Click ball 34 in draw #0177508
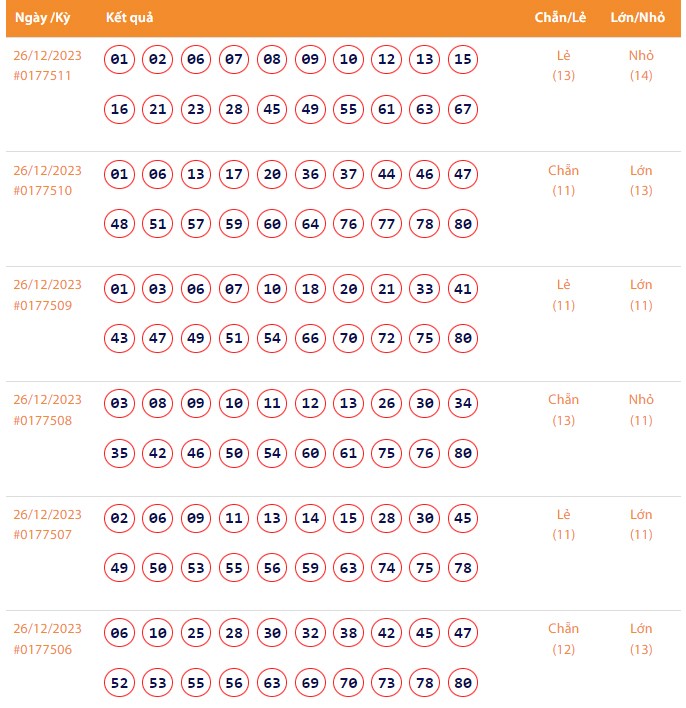 click(x=462, y=404)
